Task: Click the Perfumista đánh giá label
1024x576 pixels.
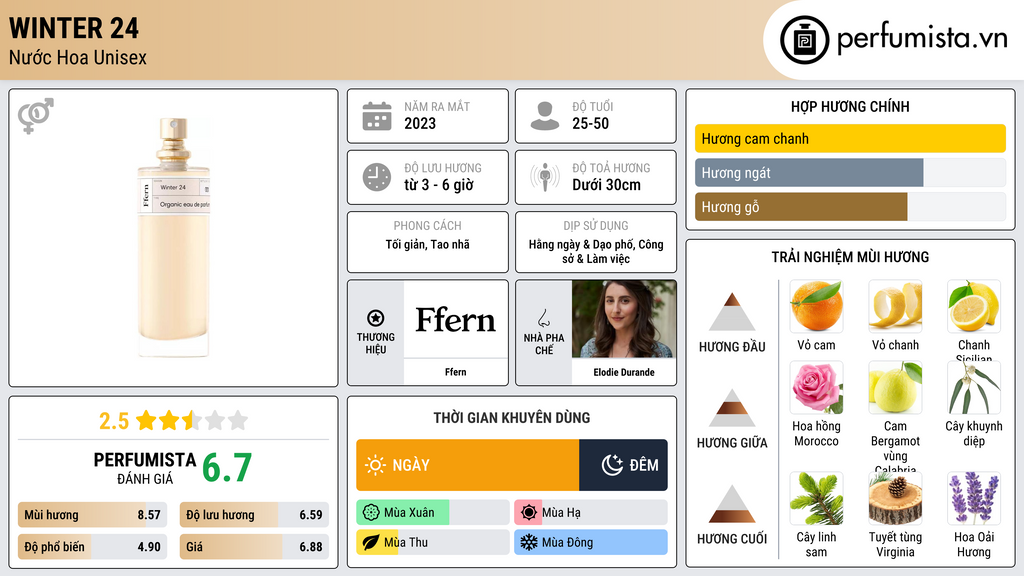Action: point(144,468)
